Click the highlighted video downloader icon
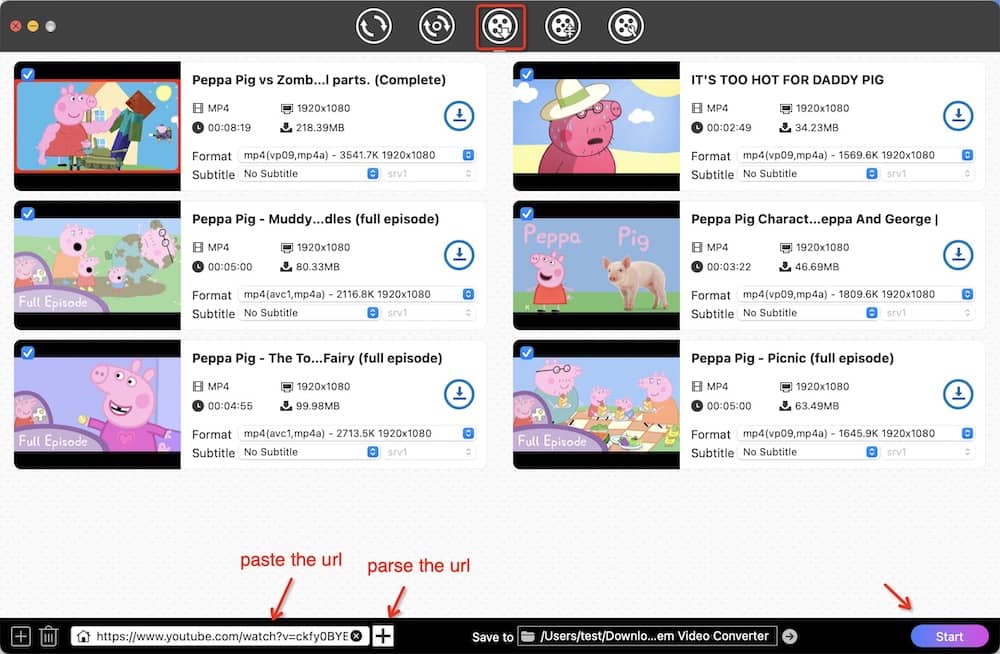1000x654 pixels. coord(500,26)
